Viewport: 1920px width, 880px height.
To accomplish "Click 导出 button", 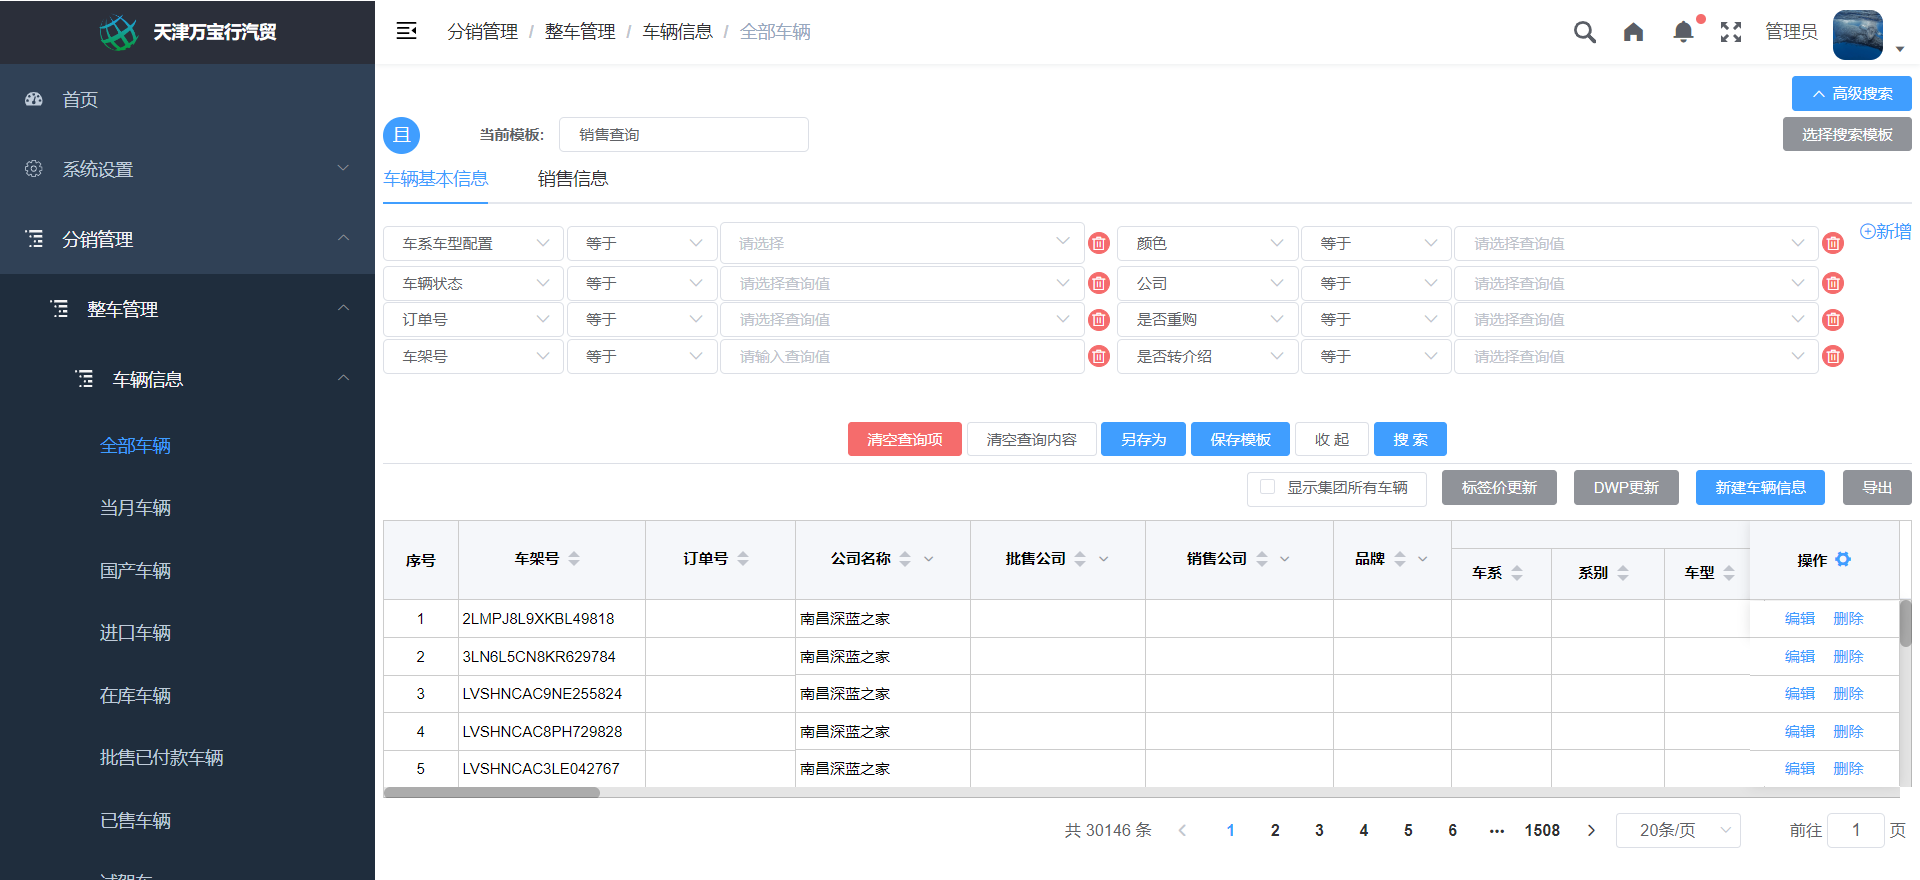I will coord(1877,487).
